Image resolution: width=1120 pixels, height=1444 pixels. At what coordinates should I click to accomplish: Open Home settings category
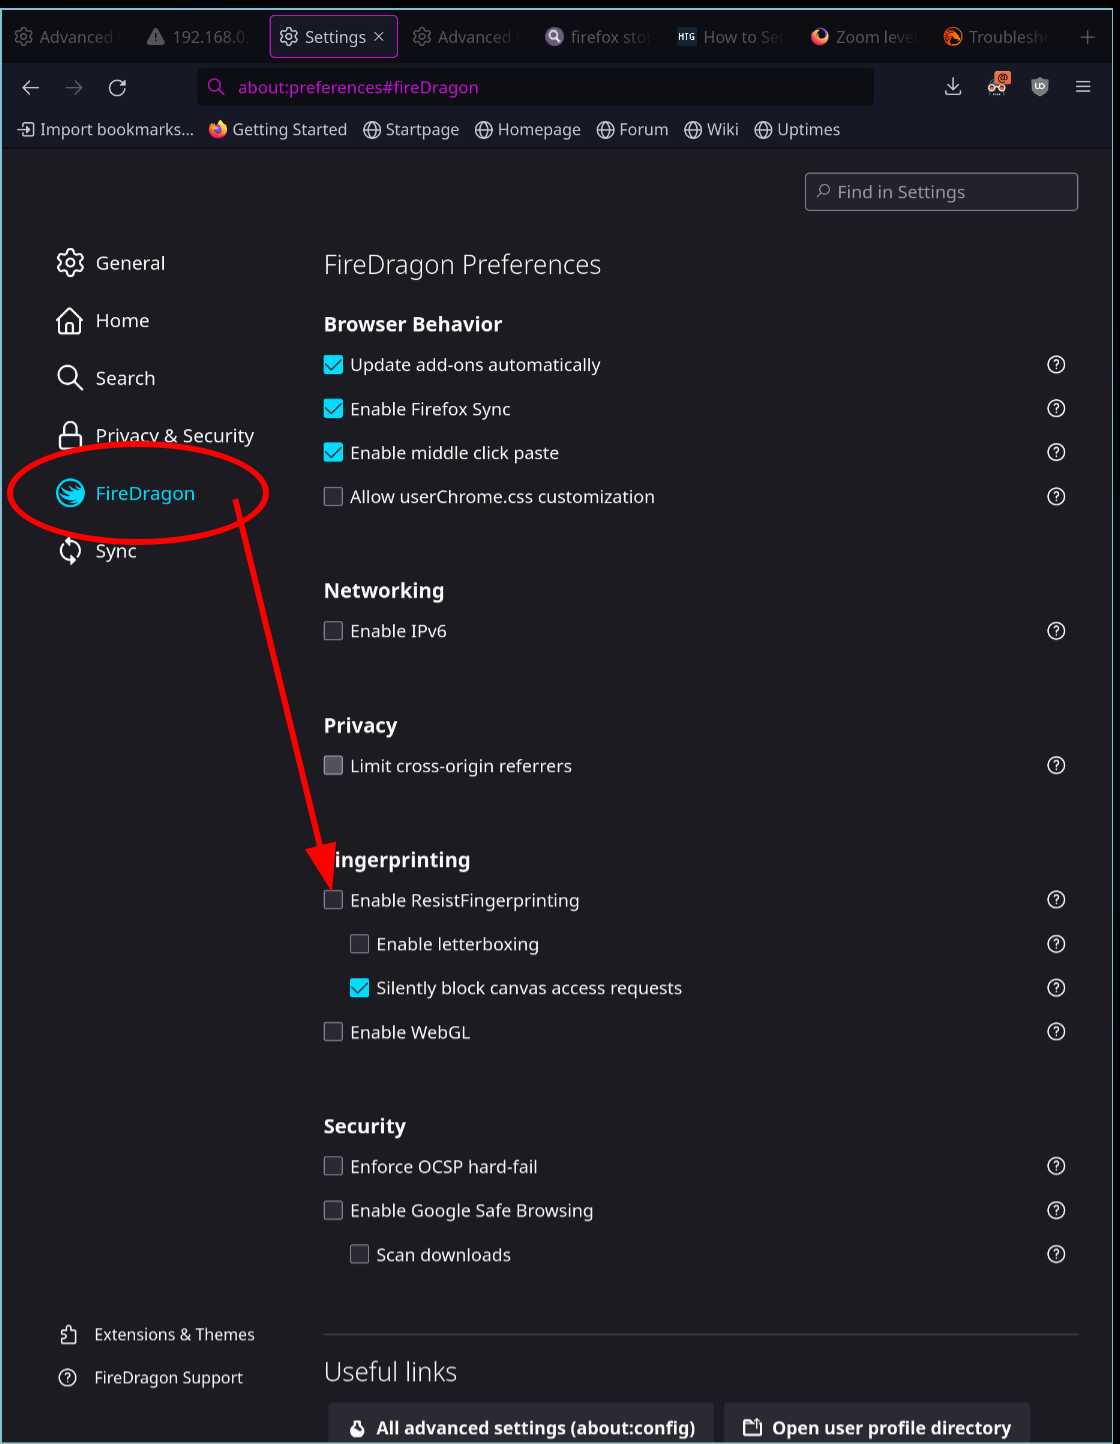point(103,321)
